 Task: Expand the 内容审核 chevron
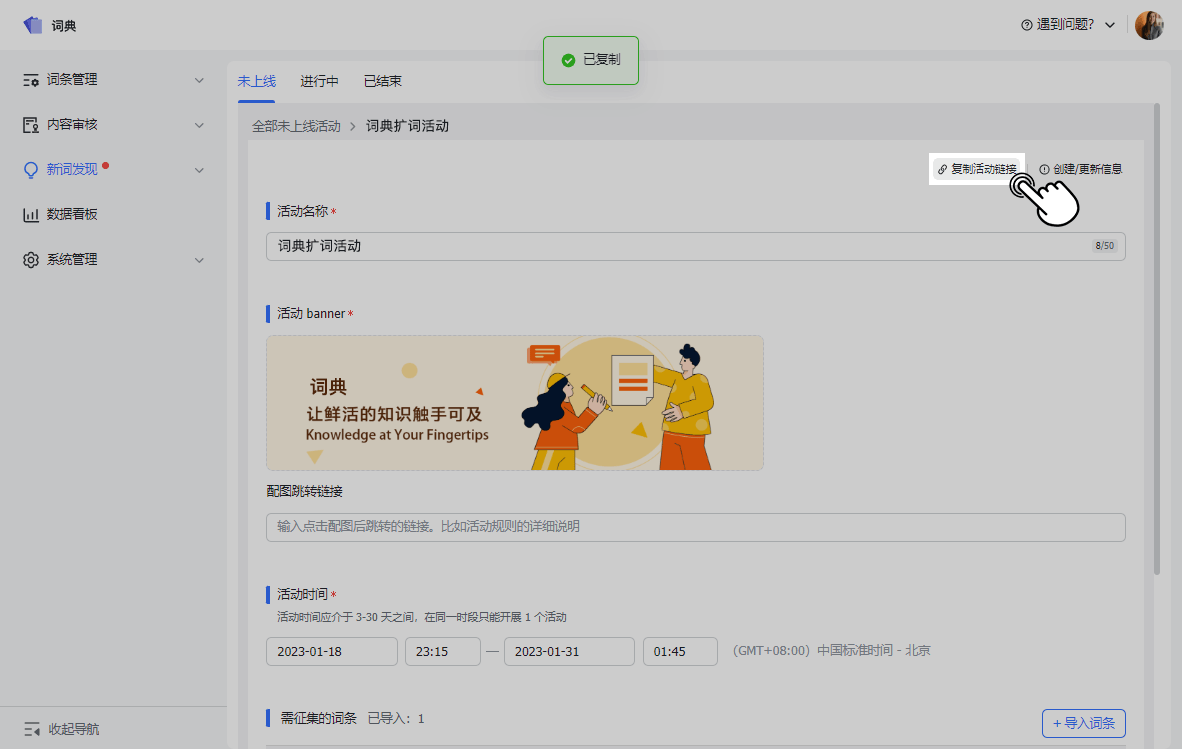[x=199, y=125]
